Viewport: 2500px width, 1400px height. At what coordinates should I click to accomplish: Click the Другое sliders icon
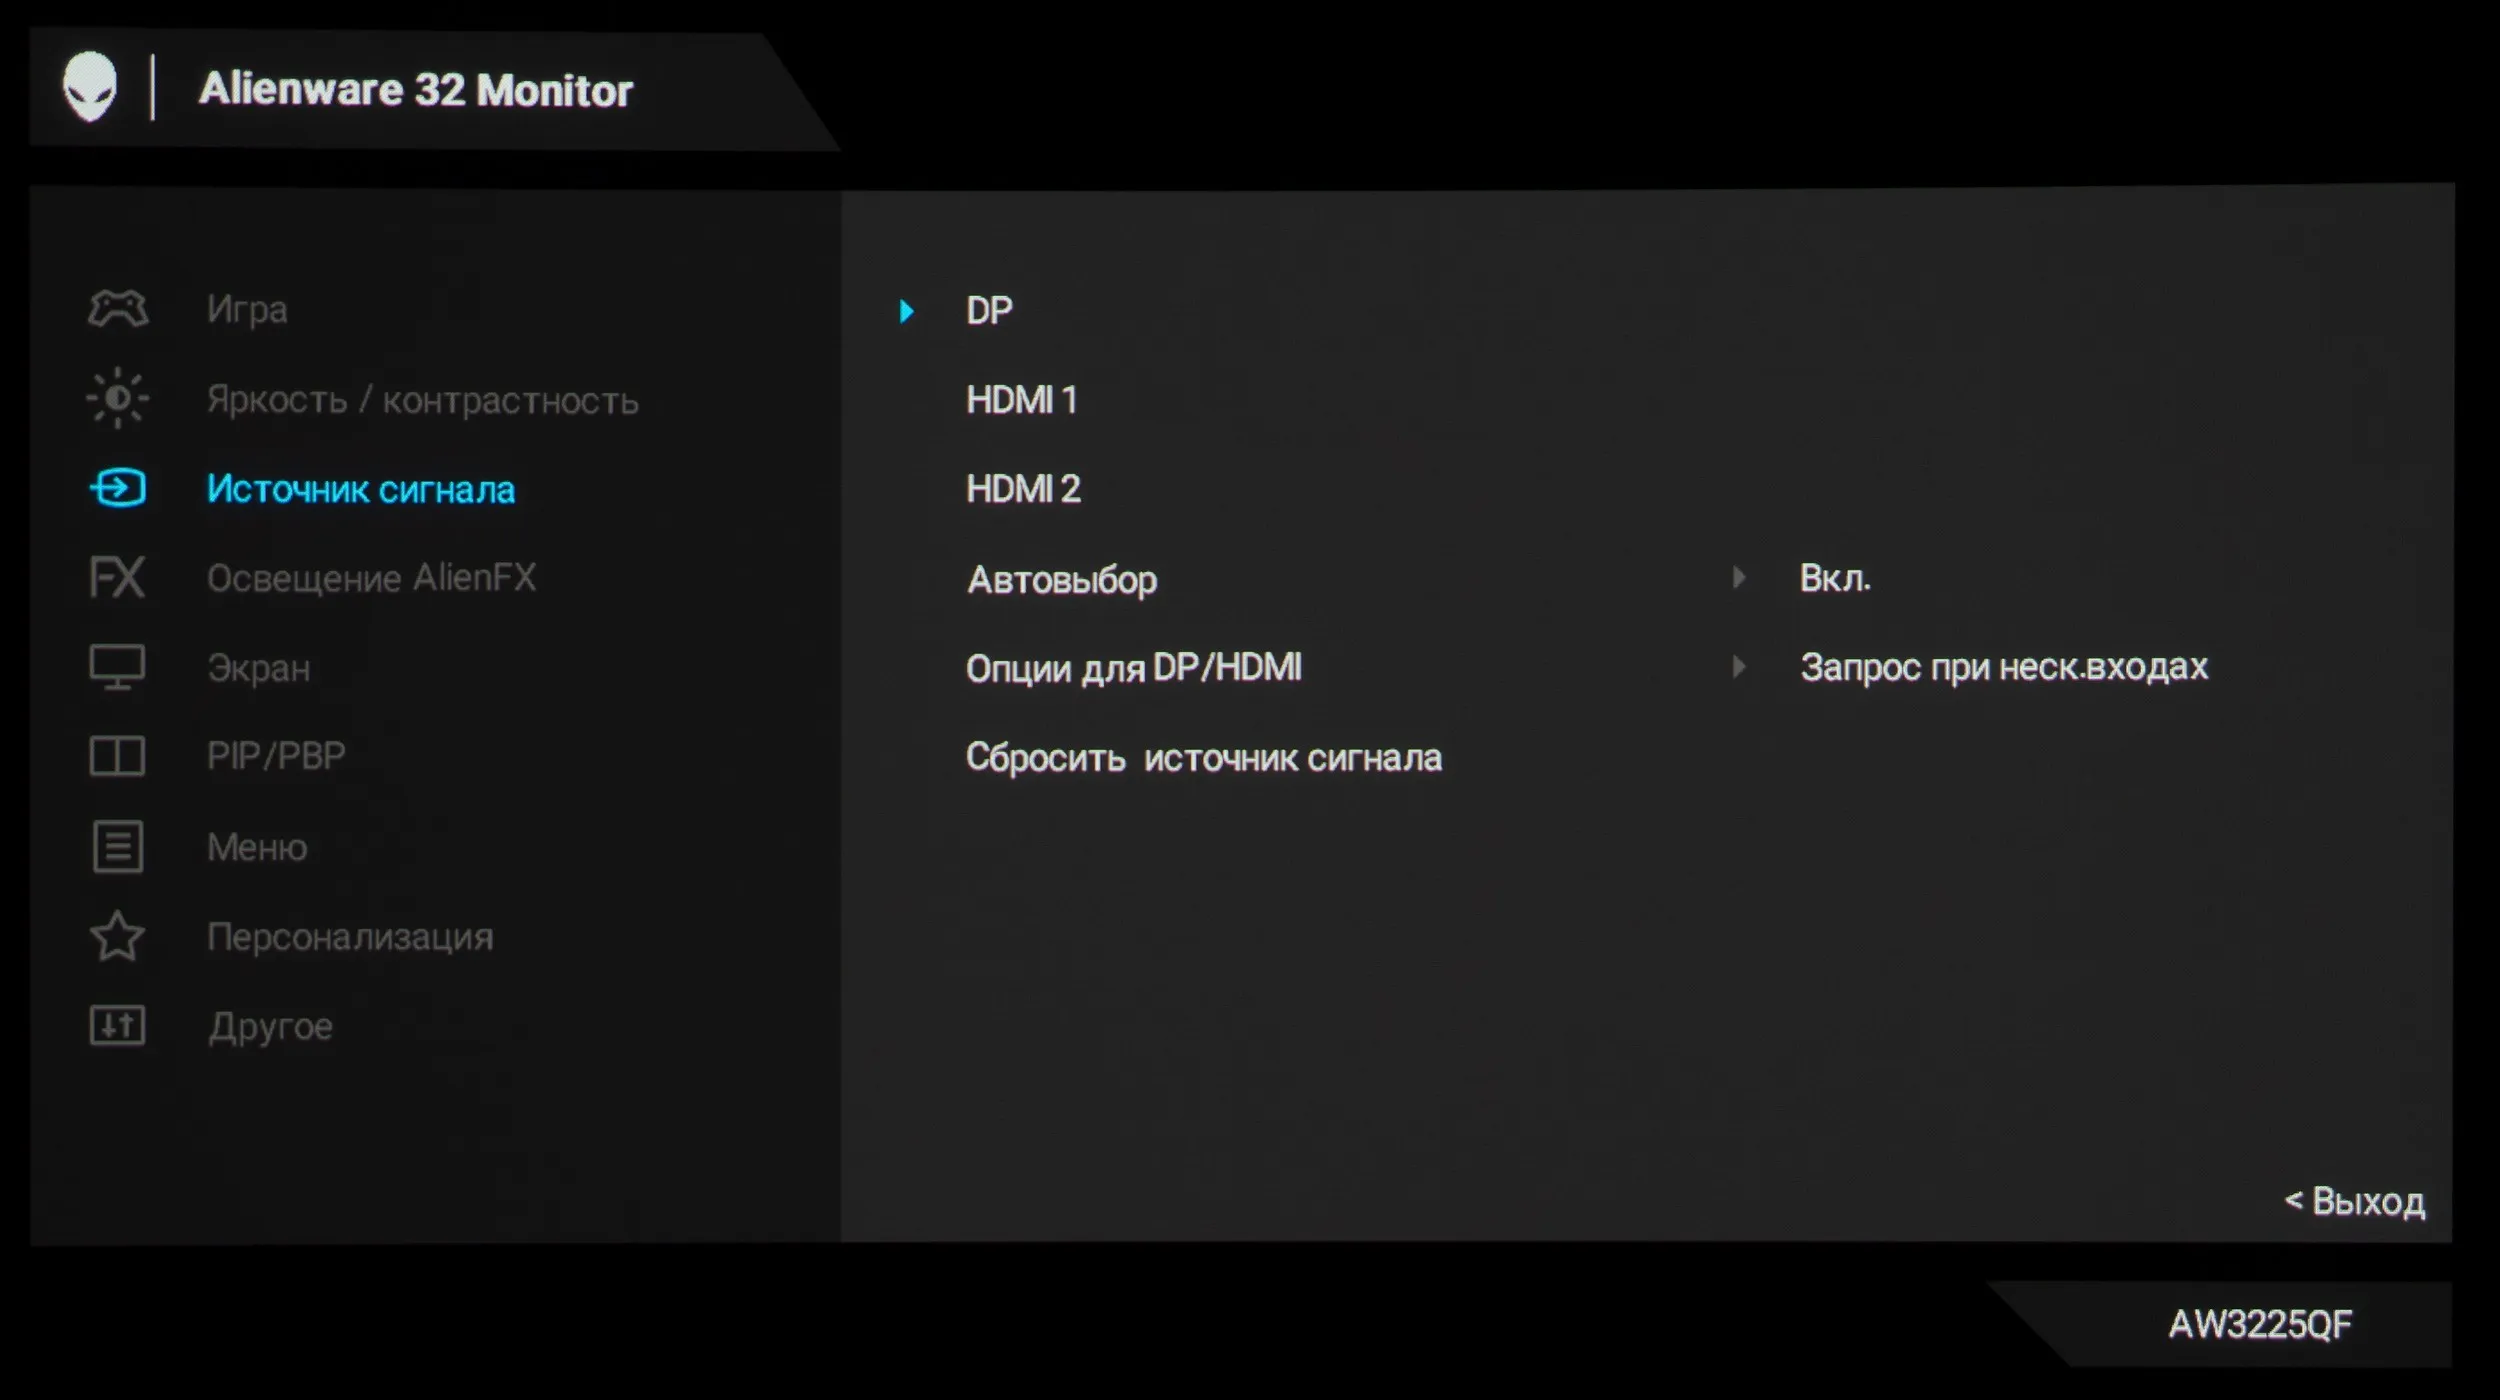click(117, 1026)
